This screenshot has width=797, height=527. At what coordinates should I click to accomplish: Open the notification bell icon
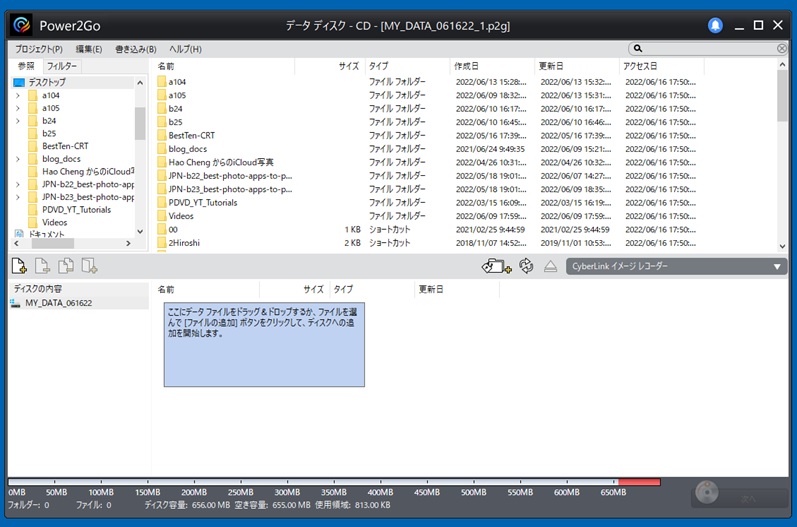point(715,25)
